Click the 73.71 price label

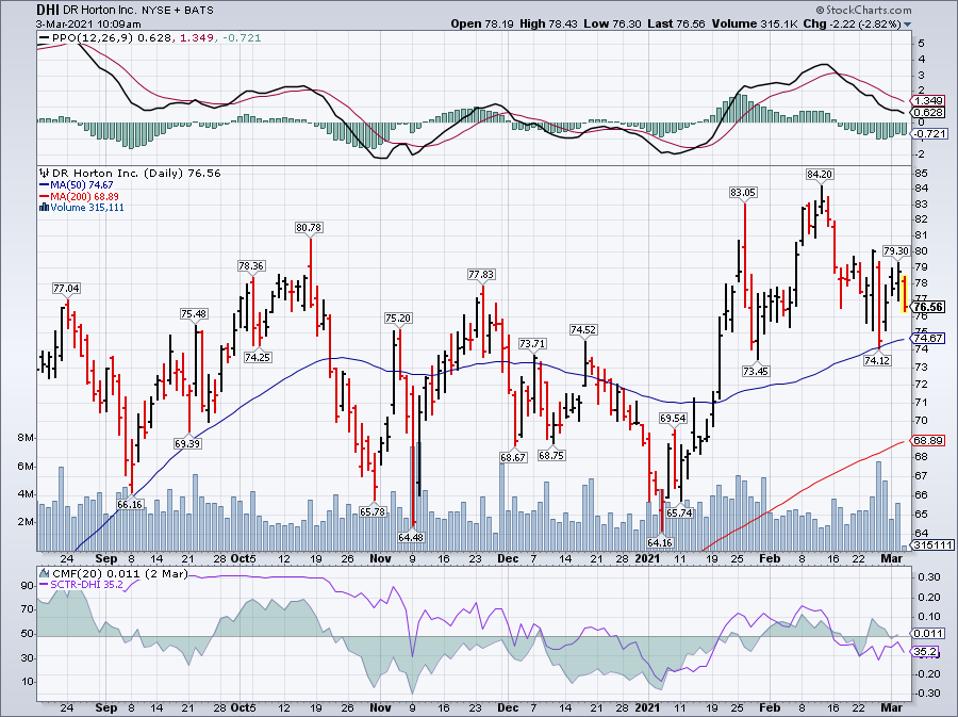532,344
